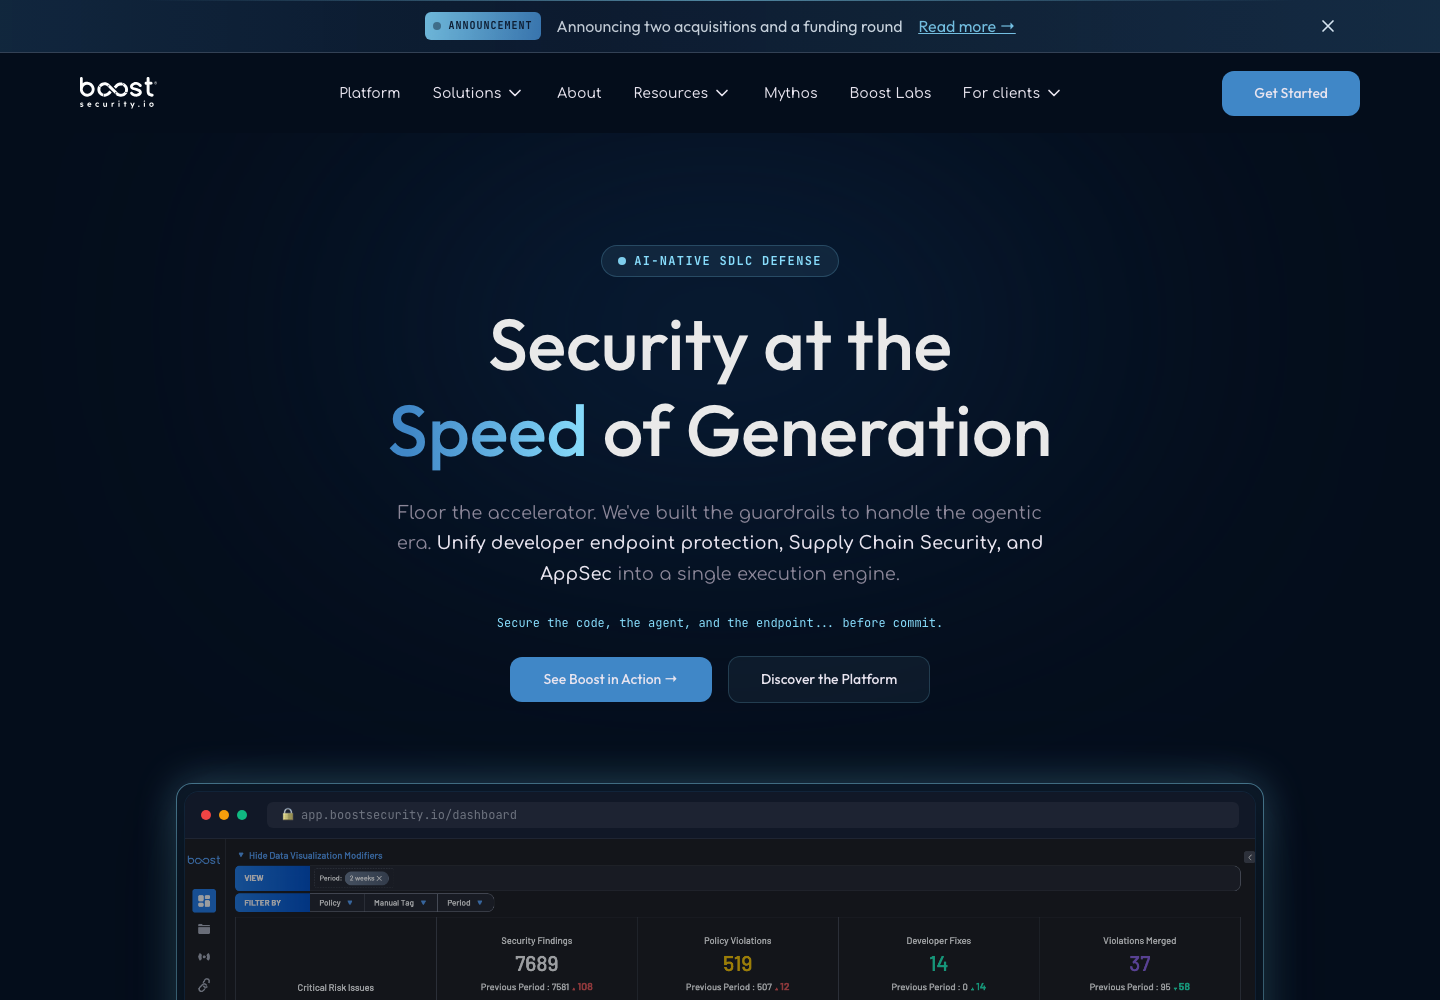The height and width of the screenshot is (1000, 1440).
Task: Collapse panel using the small left-arrow icon
Action: pyautogui.click(x=1249, y=857)
